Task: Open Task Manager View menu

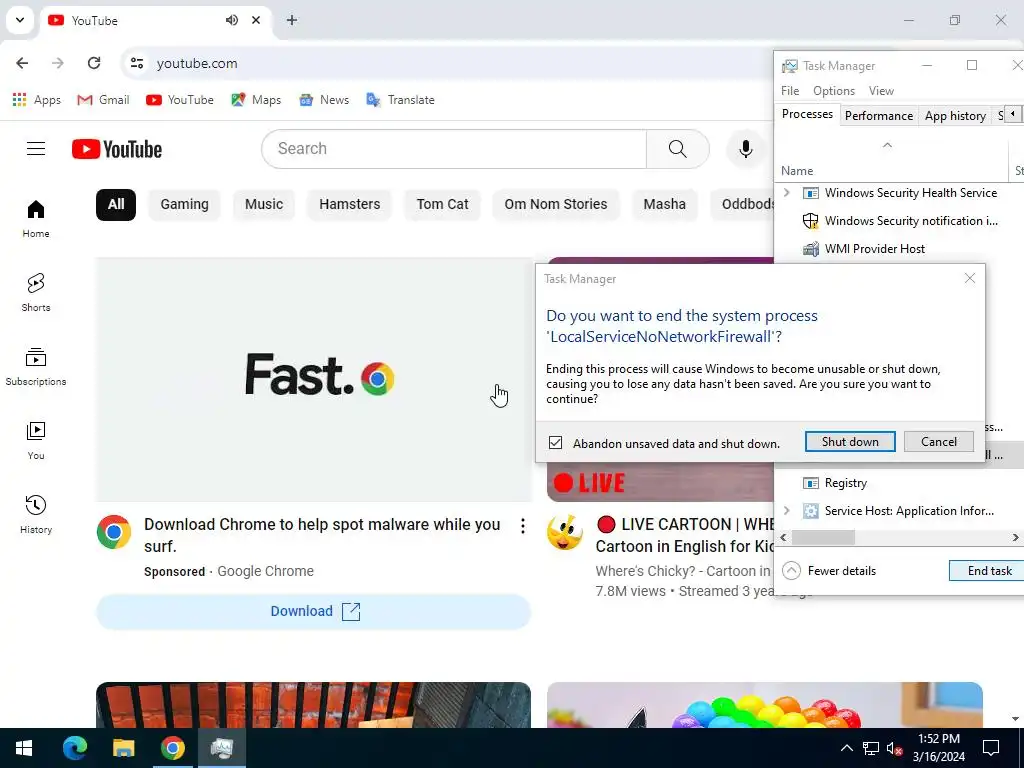Action: (881, 91)
